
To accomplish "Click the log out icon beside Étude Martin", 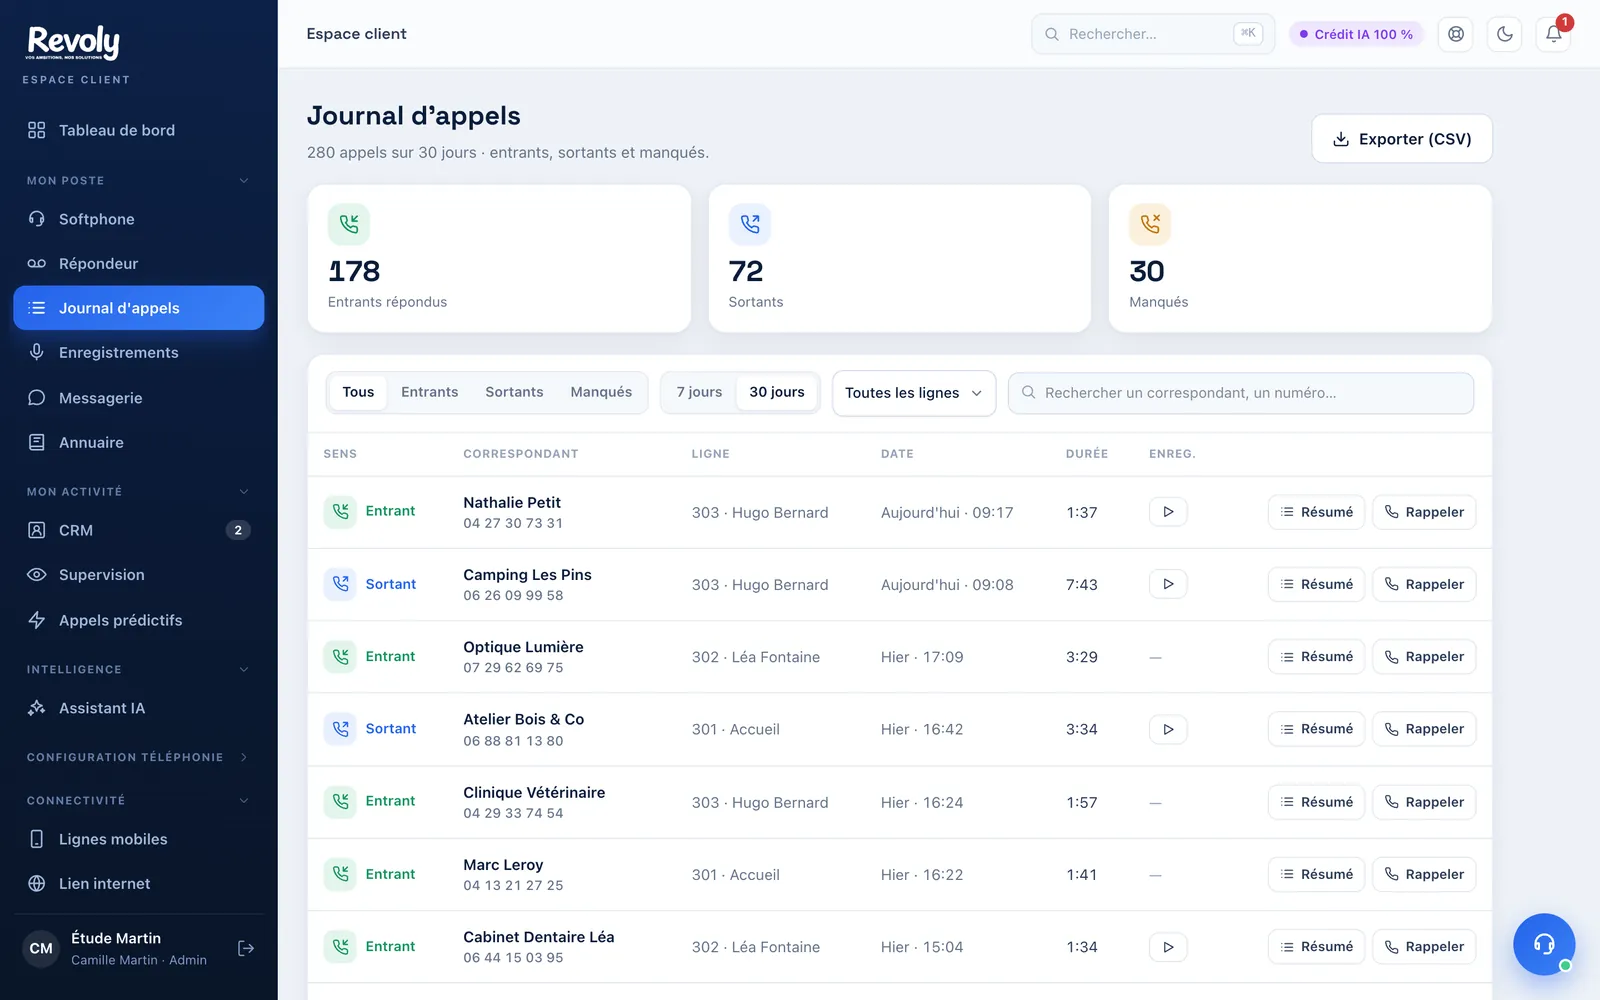I will click(246, 948).
